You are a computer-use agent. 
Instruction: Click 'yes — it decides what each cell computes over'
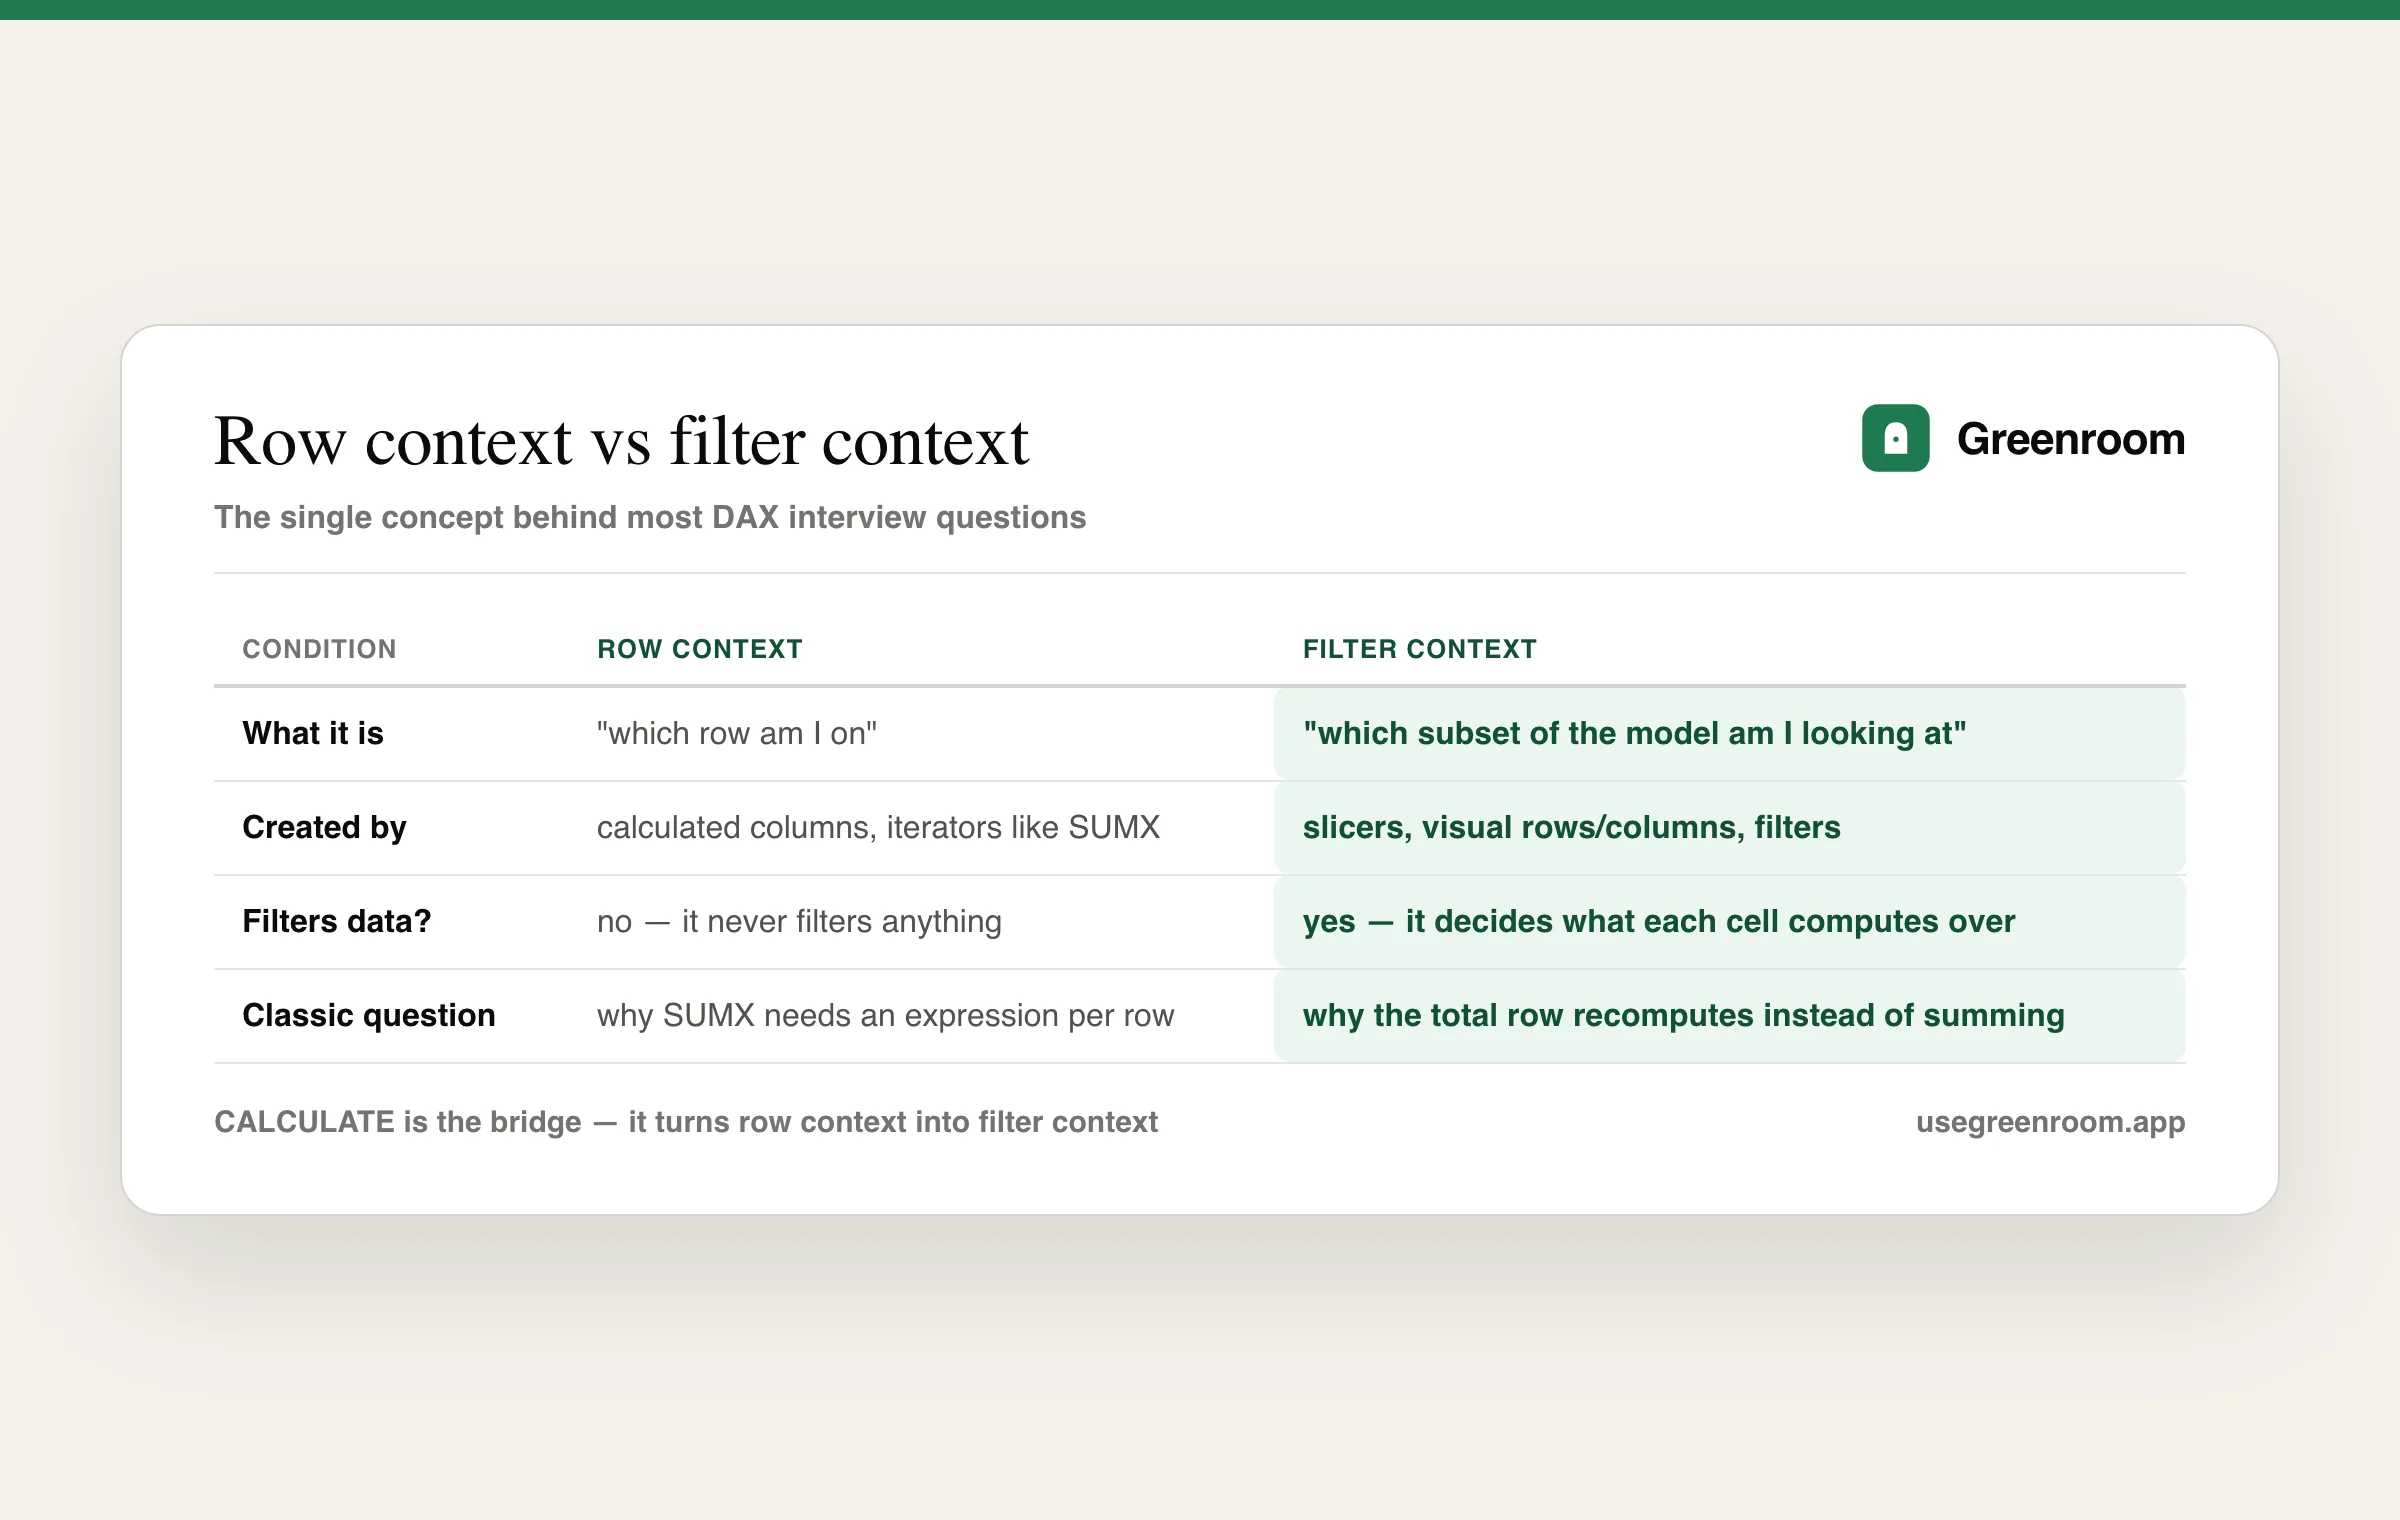[x=1729, y=921]
